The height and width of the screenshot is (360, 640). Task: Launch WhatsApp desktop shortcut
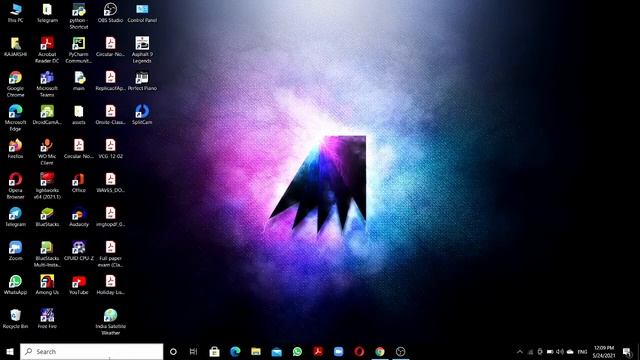pos(16,284)
